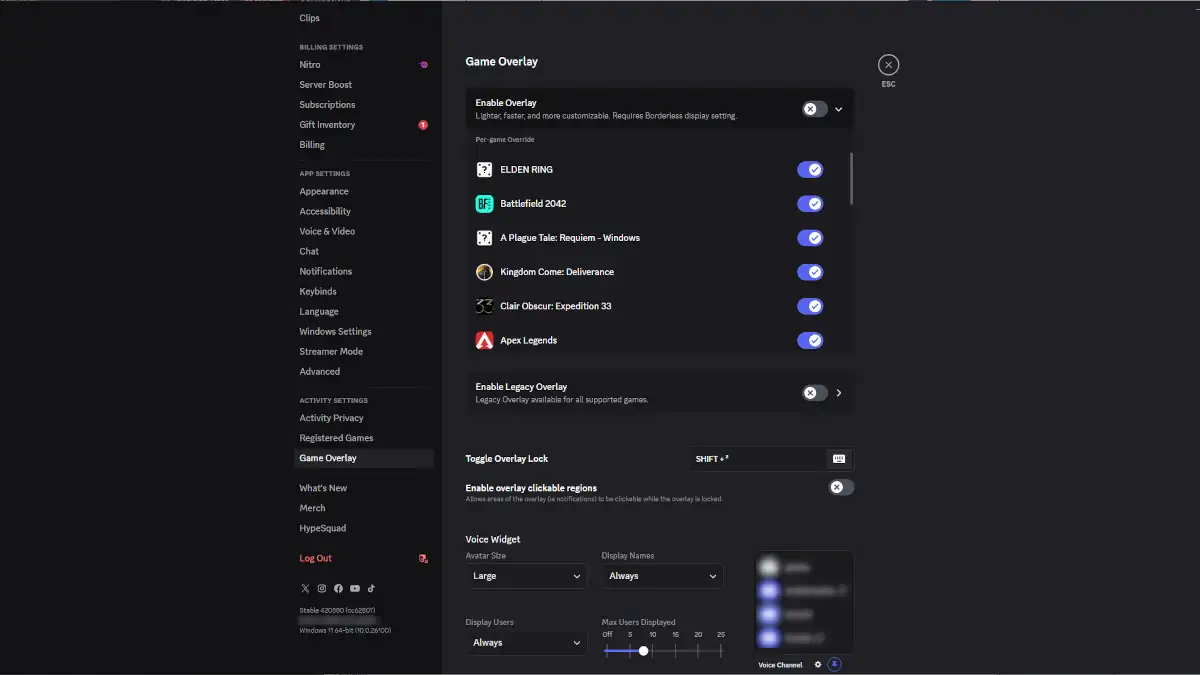Screen dimensions: 1200x675
Task: Set Max Users Displayed slider to 20
Action: 698,650
